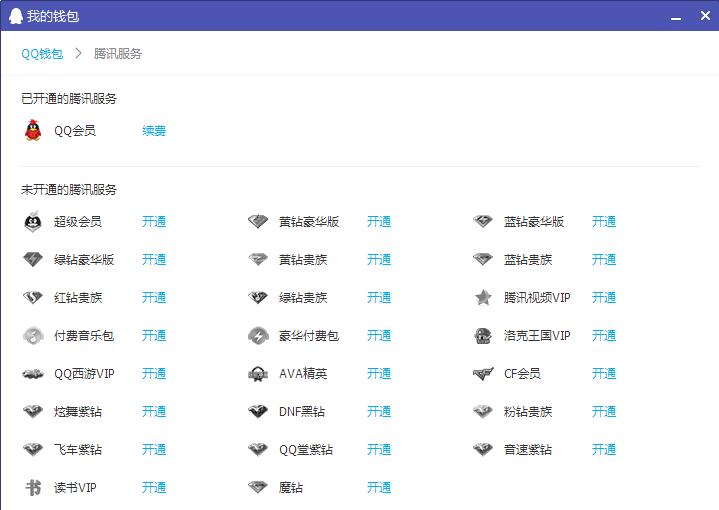Activate 绿钻豪华版 with 开通 link
The image size is (719, 510).
[154, 260]
